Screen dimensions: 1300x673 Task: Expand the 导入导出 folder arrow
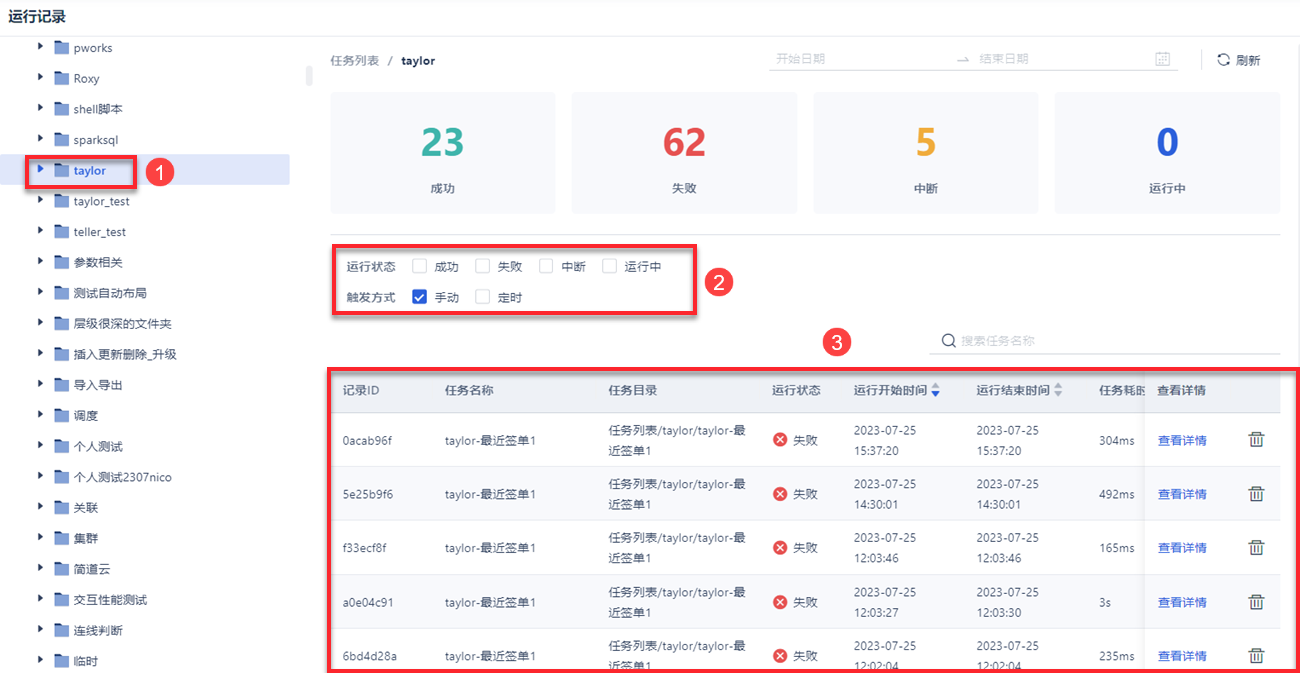pyautogui.click(x=40, y=384)
